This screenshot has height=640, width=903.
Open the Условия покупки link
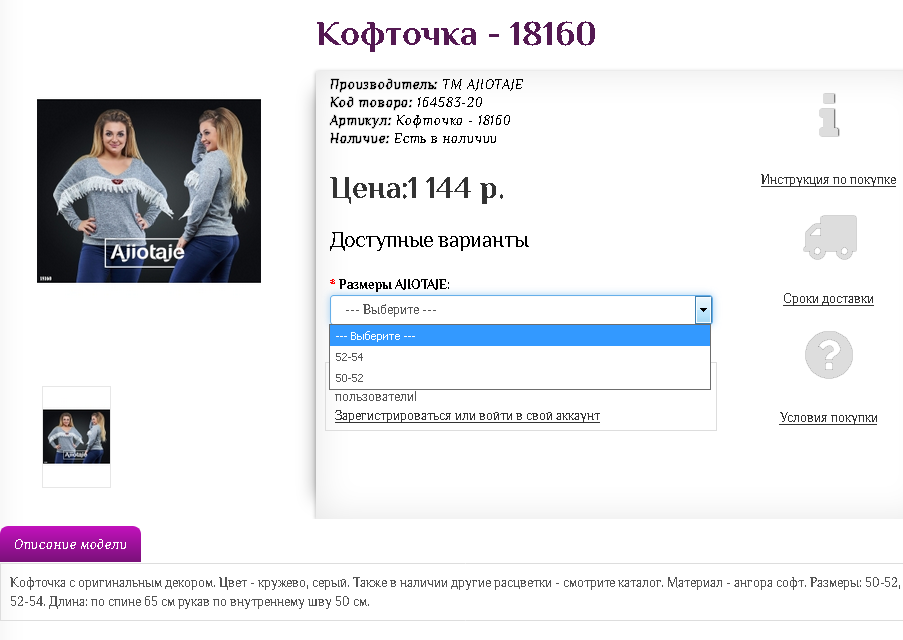(828, 418)
